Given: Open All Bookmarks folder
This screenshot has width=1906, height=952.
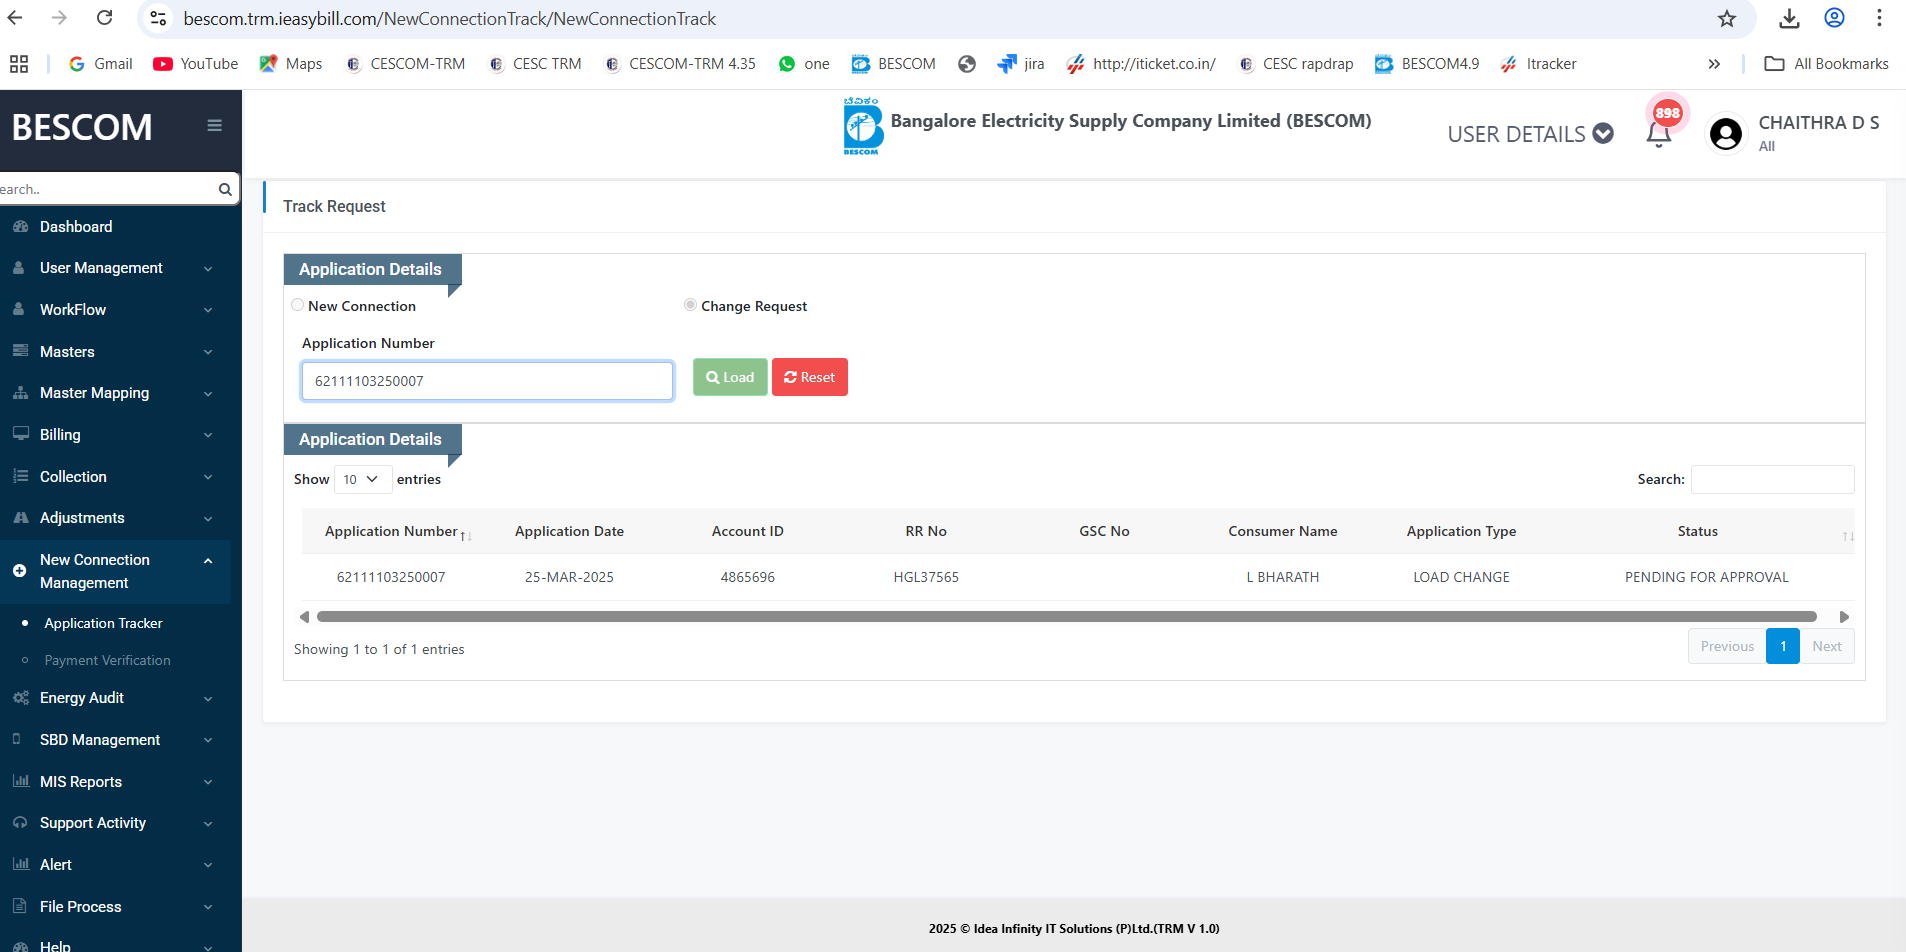Looking at the screenshot, I should (x=1827, y=64).
